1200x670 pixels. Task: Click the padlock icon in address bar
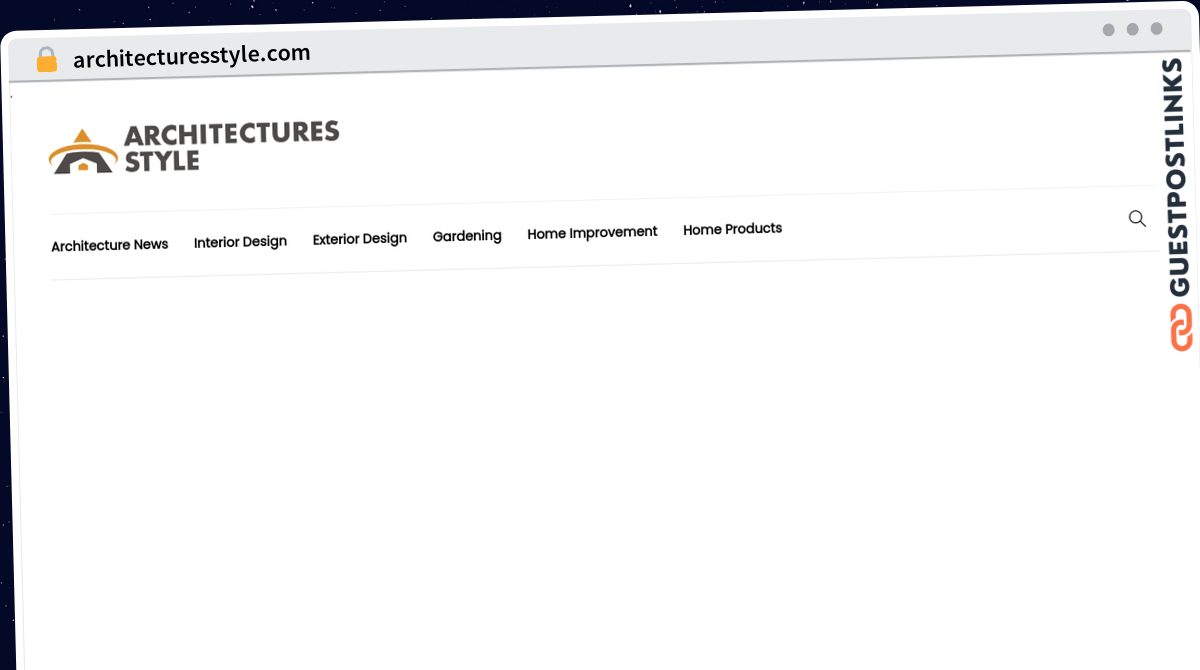pos(46,60)
